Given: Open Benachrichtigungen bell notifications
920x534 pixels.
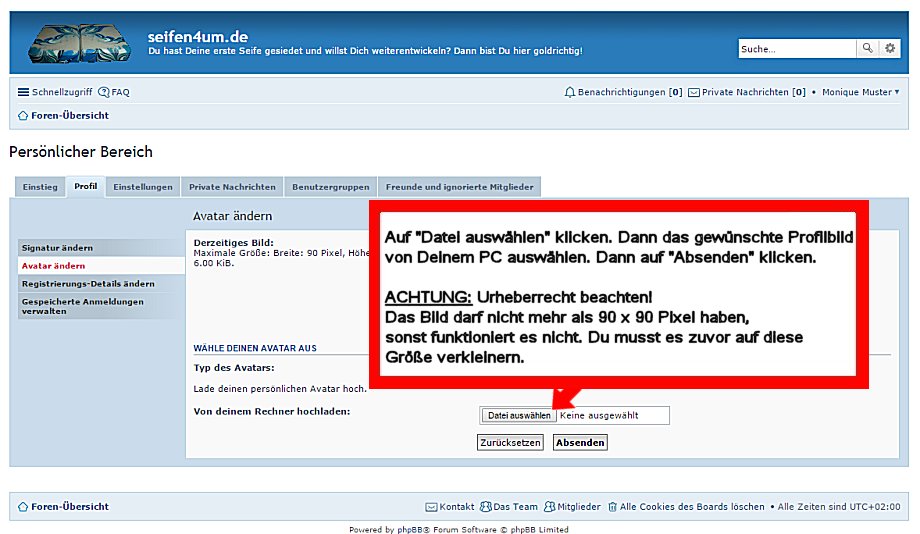Looking at the screenshot, I should pos(622,92).
